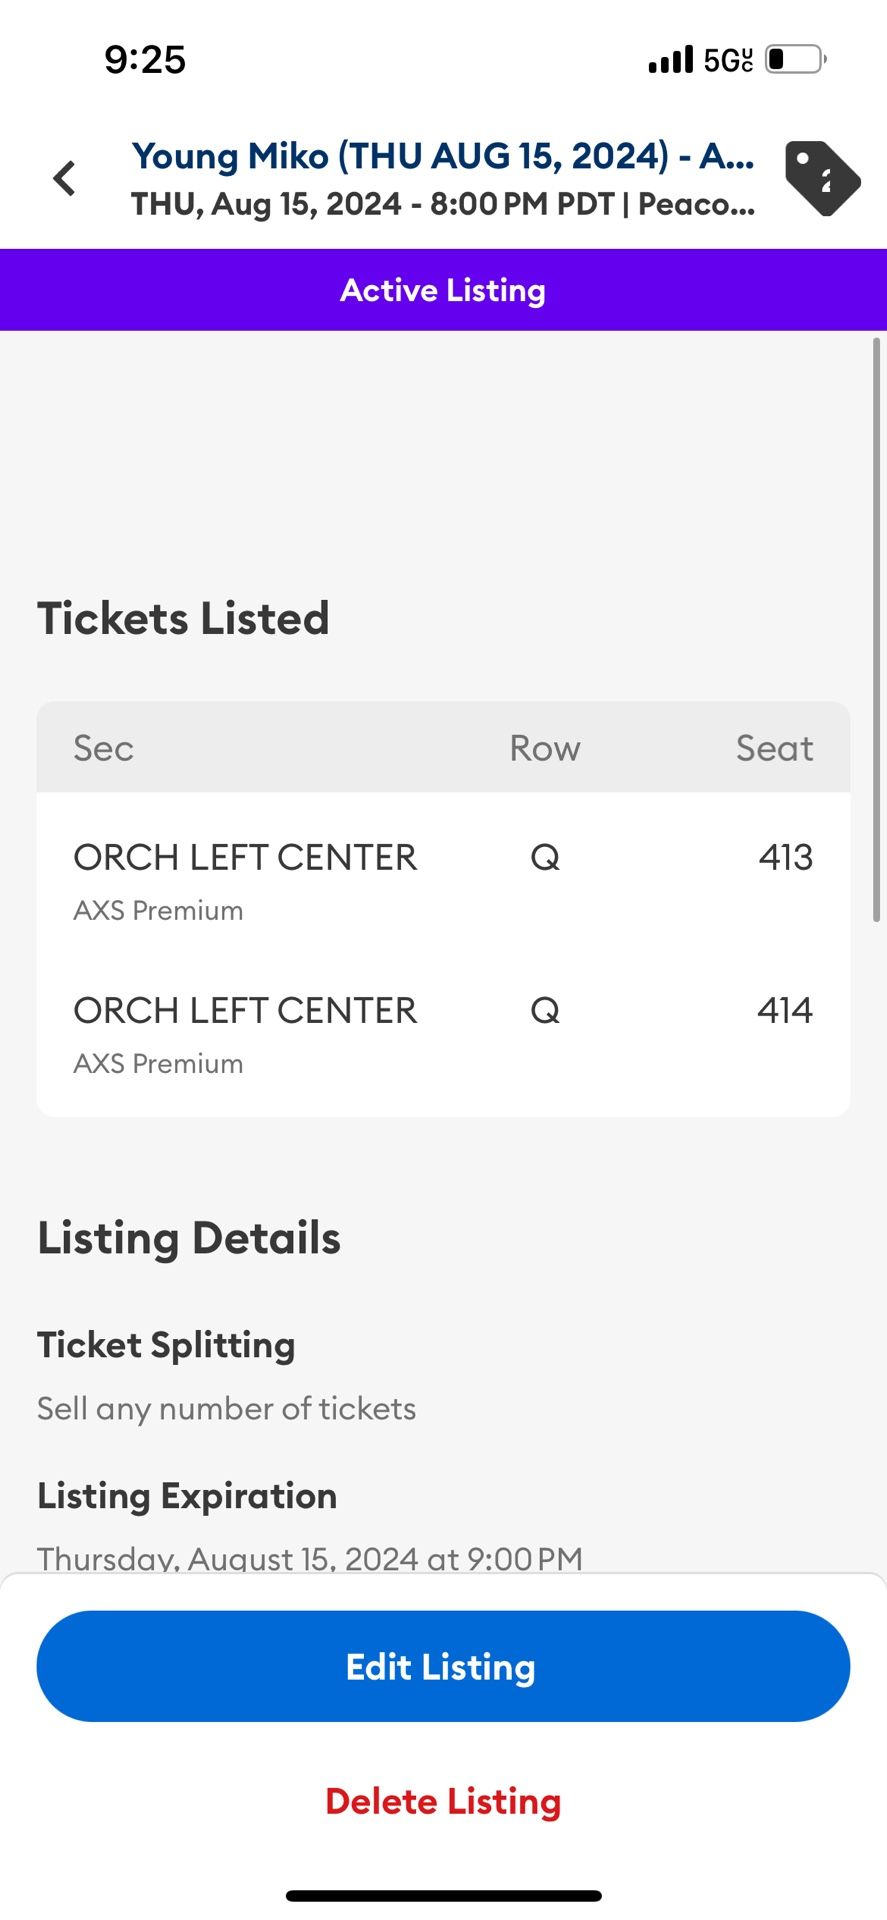Tap the back arrow icon
The width and height of the screenshot is (887, 1920).
(65, 179)
